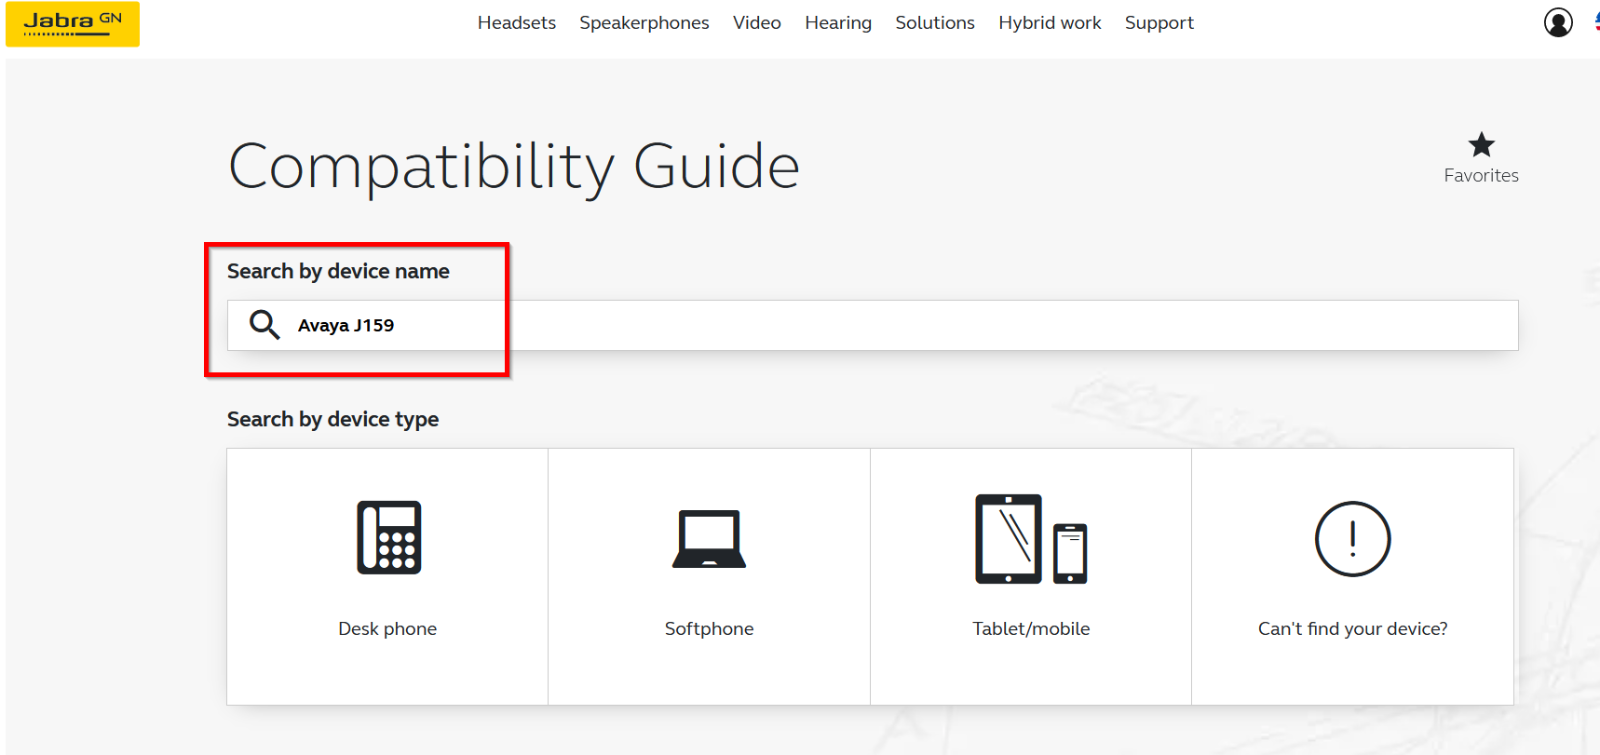This screenshot has height=755, width=1600.
Task: Click the magnifying glass search icon
Action: point(264,325)
